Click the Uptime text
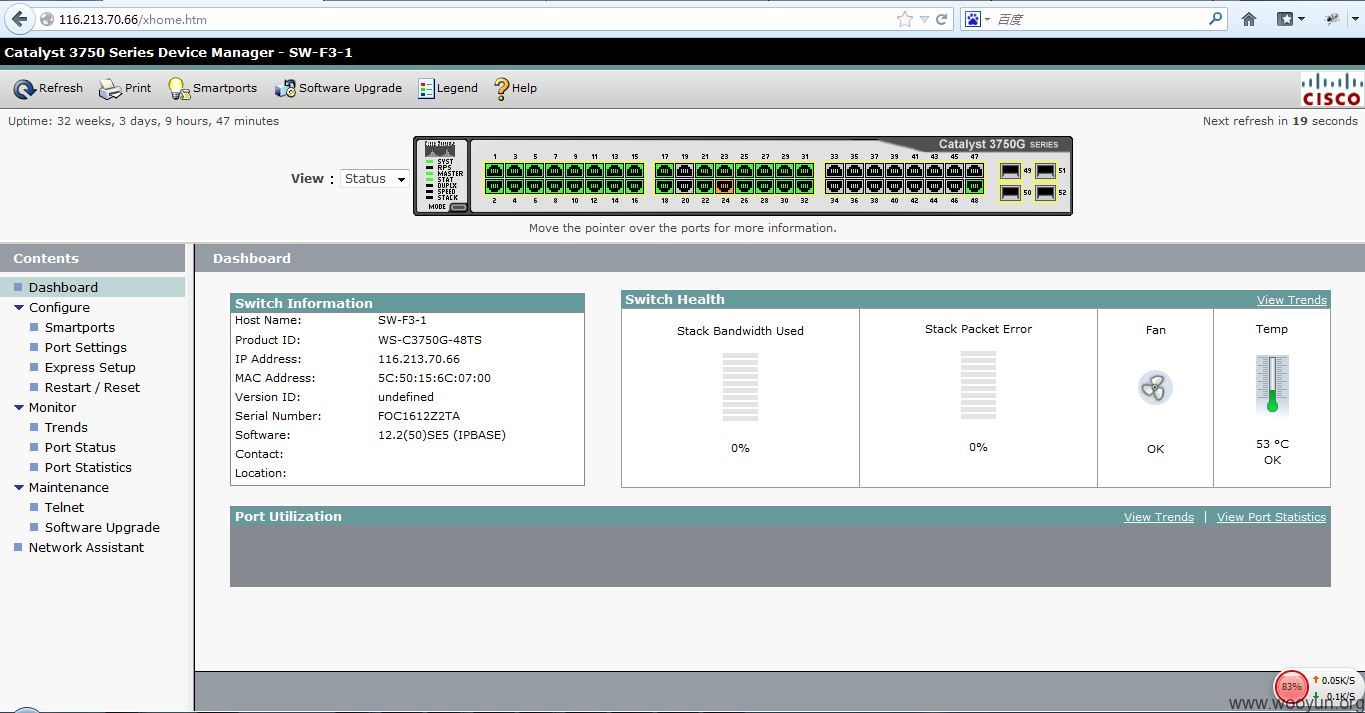The height and width of the screenshot is (713, 1365). [143, 121]
